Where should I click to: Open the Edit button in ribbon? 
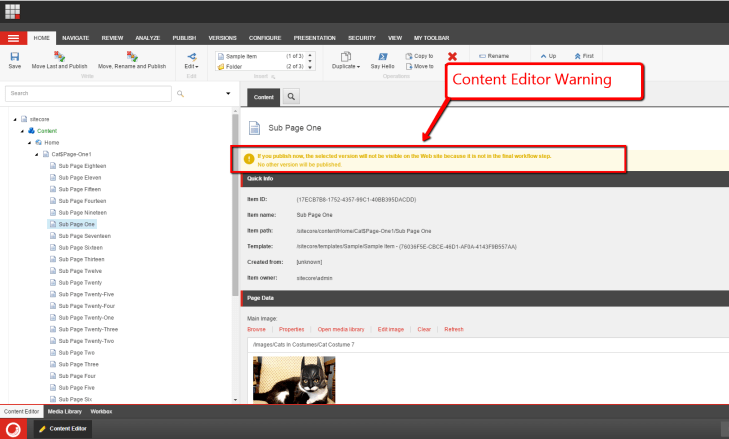pyautogui.click(x=192, y=61)
